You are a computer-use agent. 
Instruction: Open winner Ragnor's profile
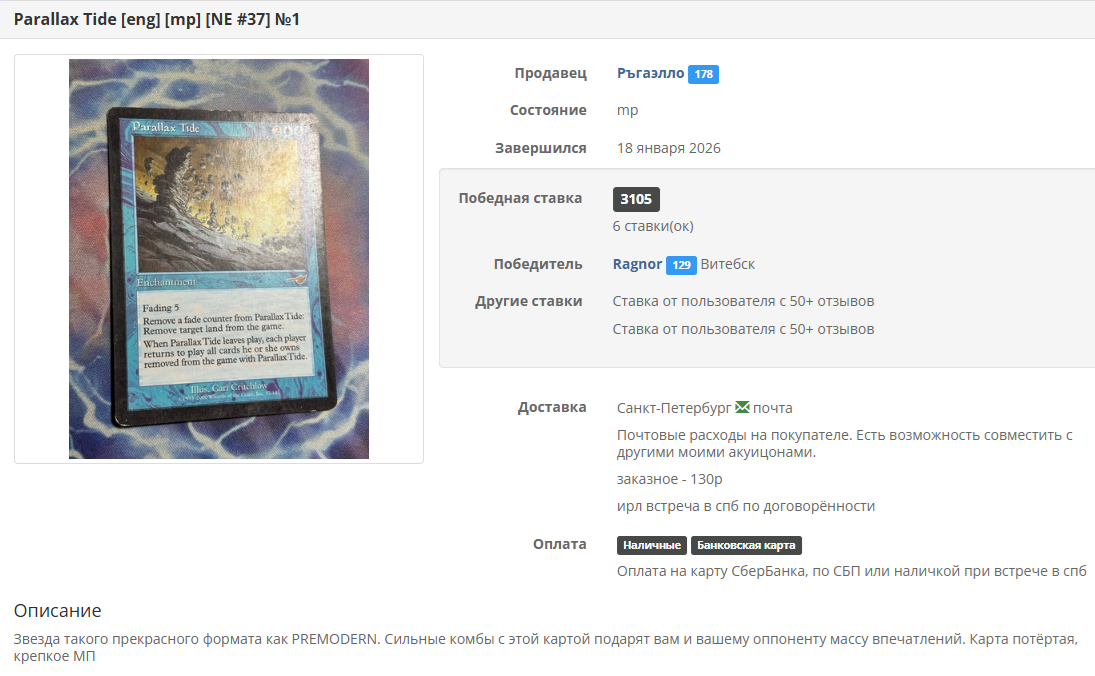pyautogui.click(x=637, y=264)
